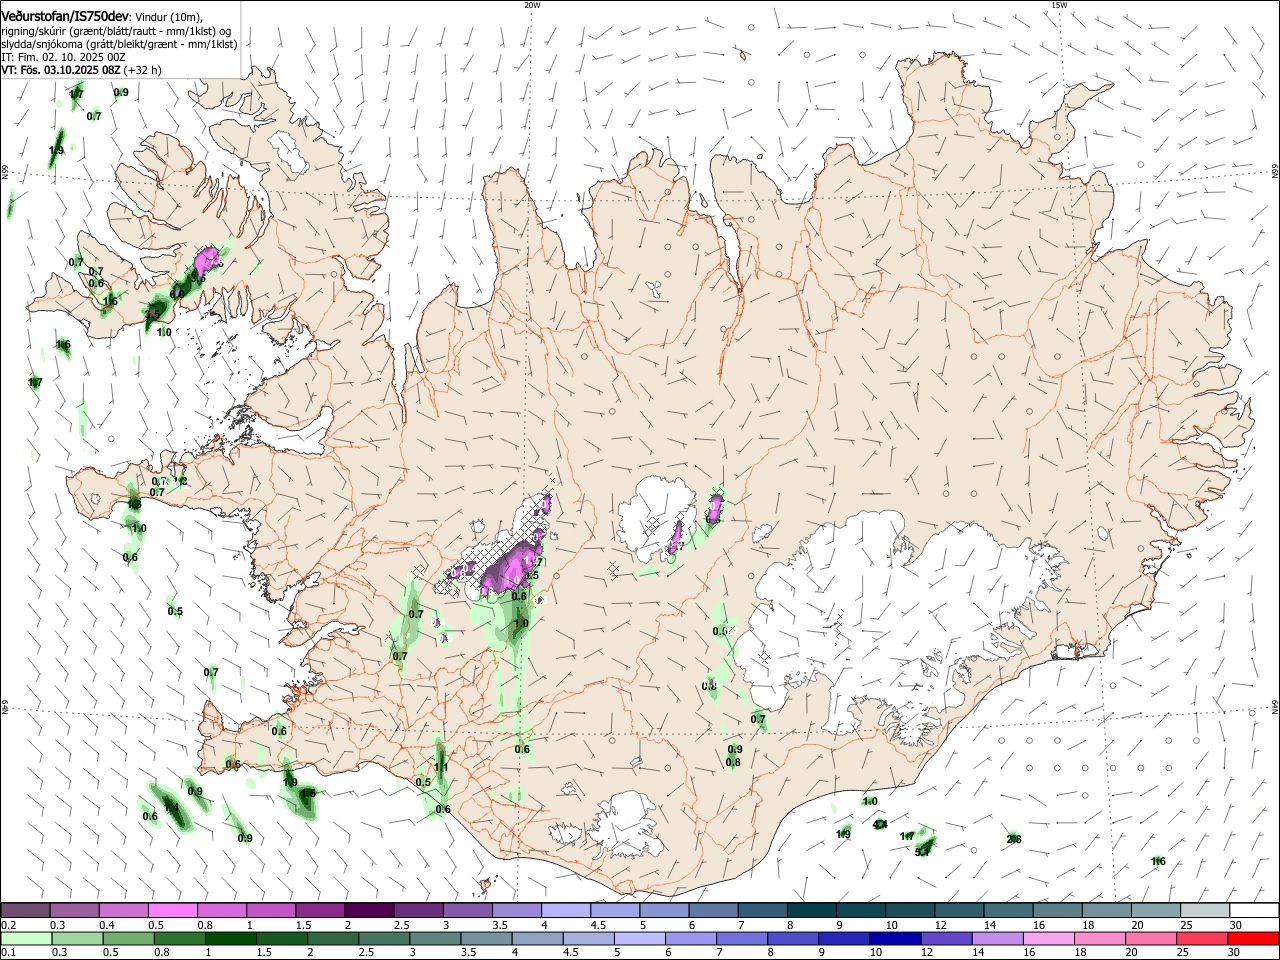Click the 4.4 precipitation value off the southeast coast
The width and height of the screenshot is (1280, 960).
pyautogui.click(x=880, y=825)
